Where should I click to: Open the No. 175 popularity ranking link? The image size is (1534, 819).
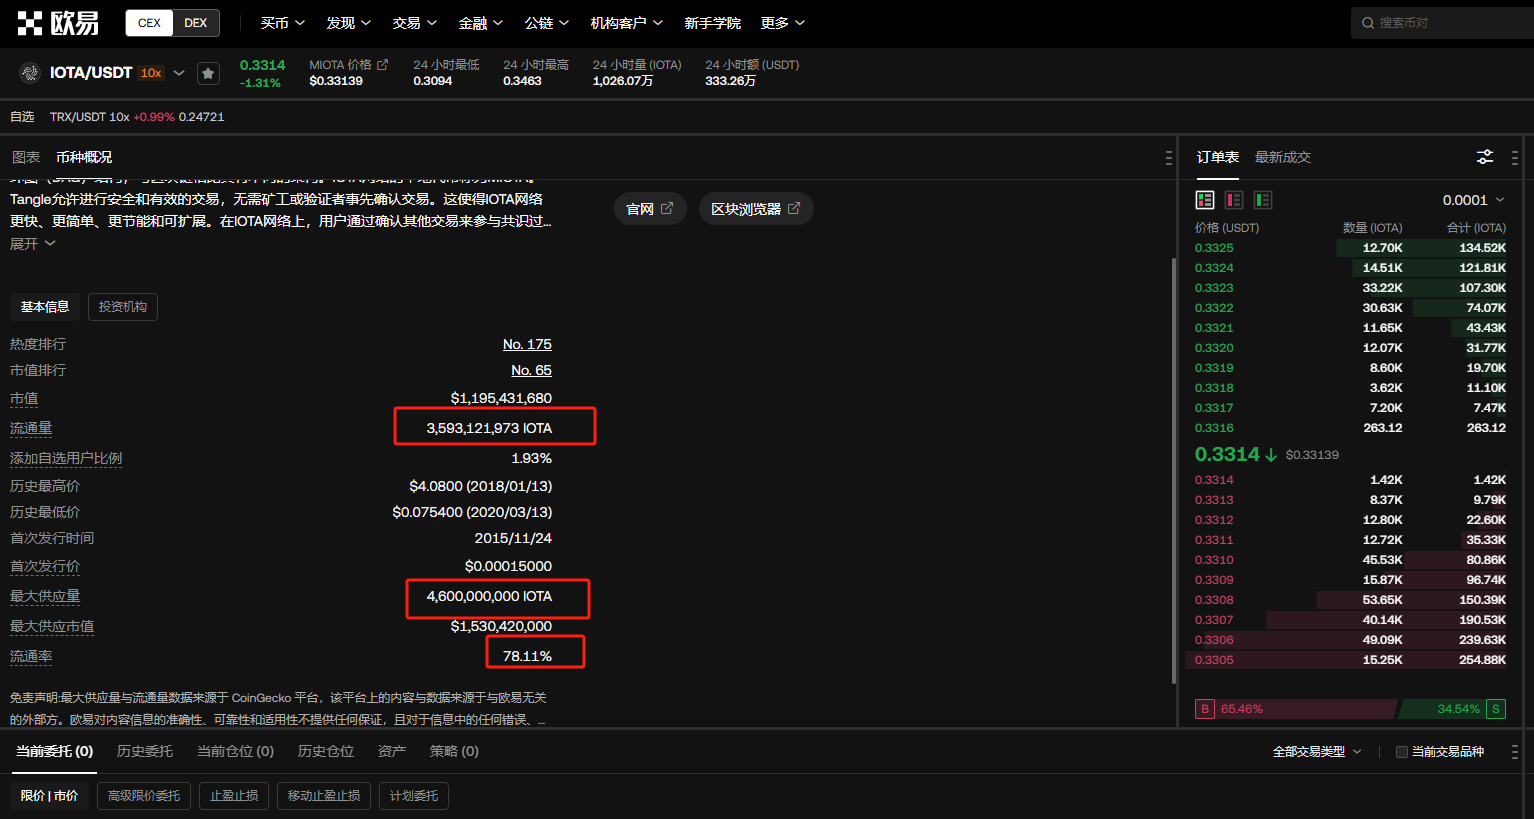pos(527,344)
